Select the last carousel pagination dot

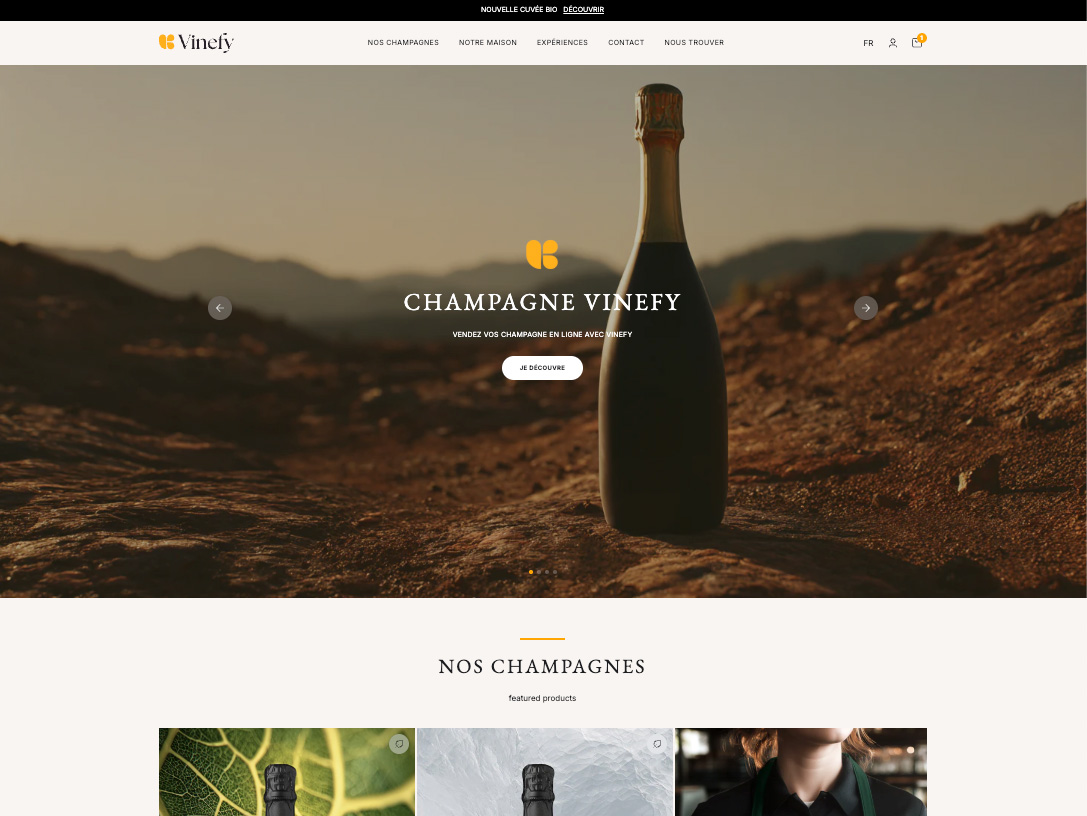click(x=555, y=572)
